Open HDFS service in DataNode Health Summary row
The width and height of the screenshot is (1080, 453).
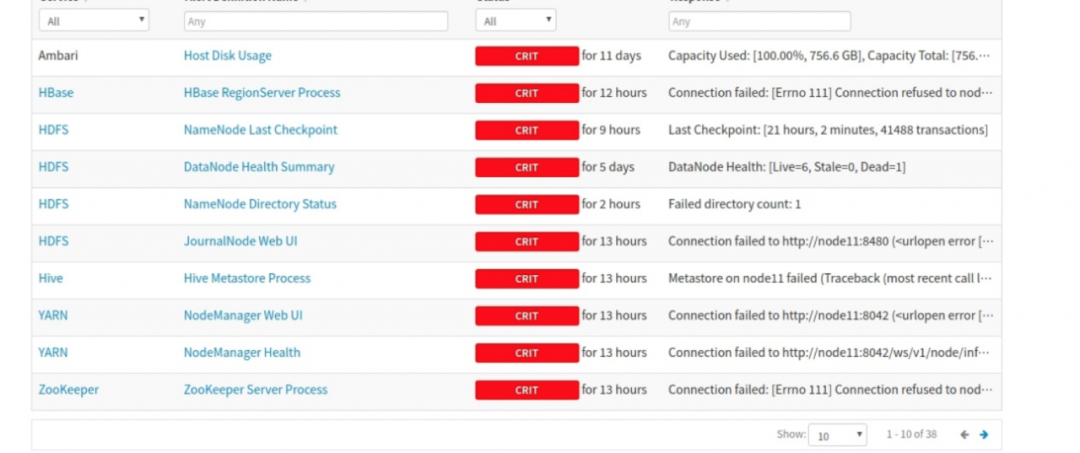click(x=54, y=167)
